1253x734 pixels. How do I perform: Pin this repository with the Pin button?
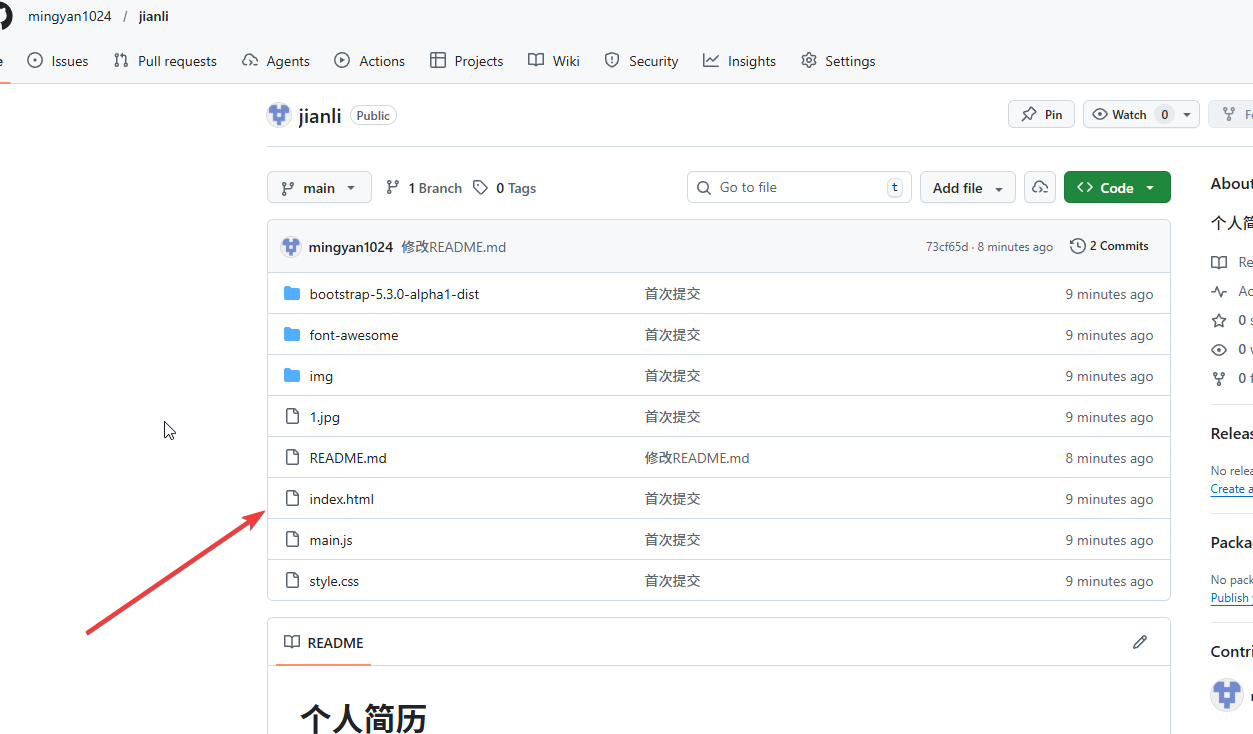tap(1041, 115)
